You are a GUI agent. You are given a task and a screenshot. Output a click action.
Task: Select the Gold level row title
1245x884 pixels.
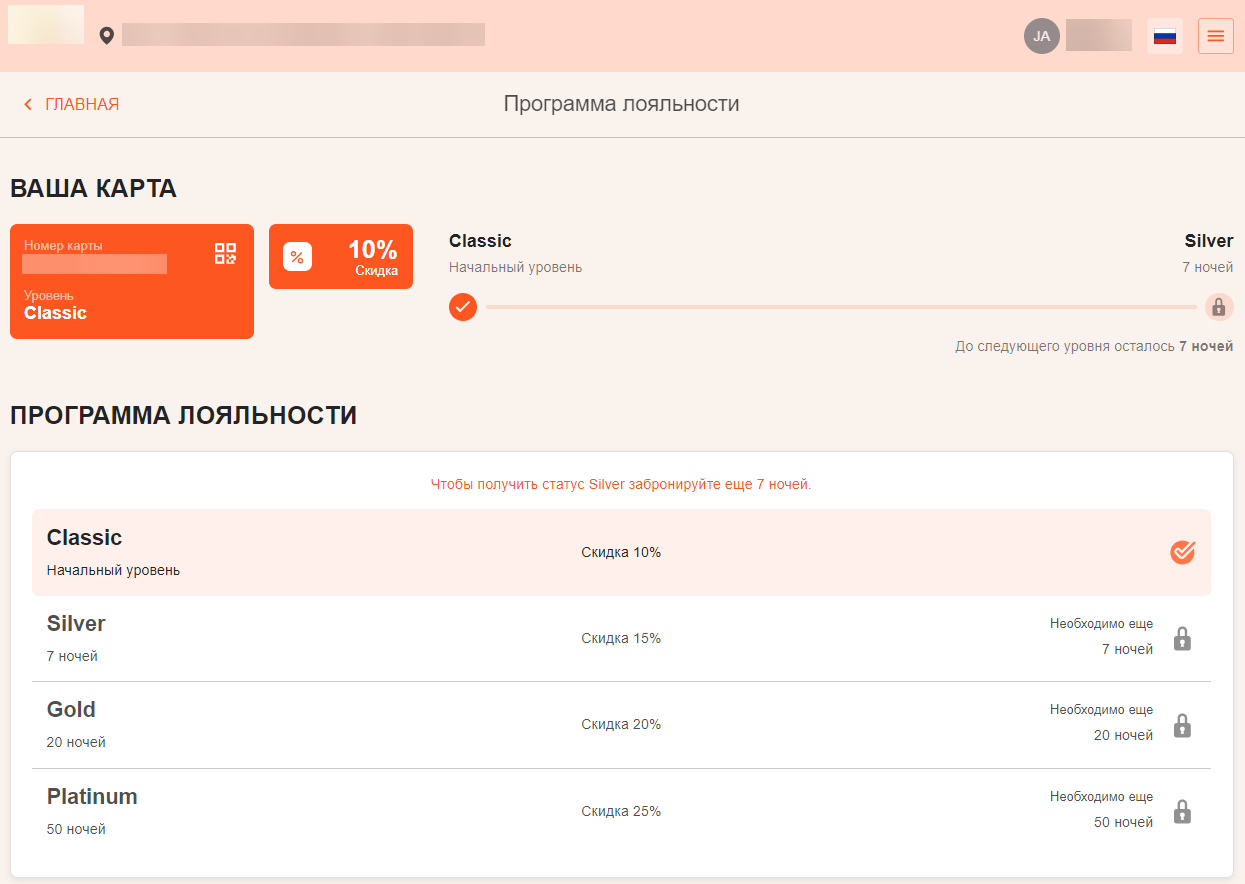(71, 709)
